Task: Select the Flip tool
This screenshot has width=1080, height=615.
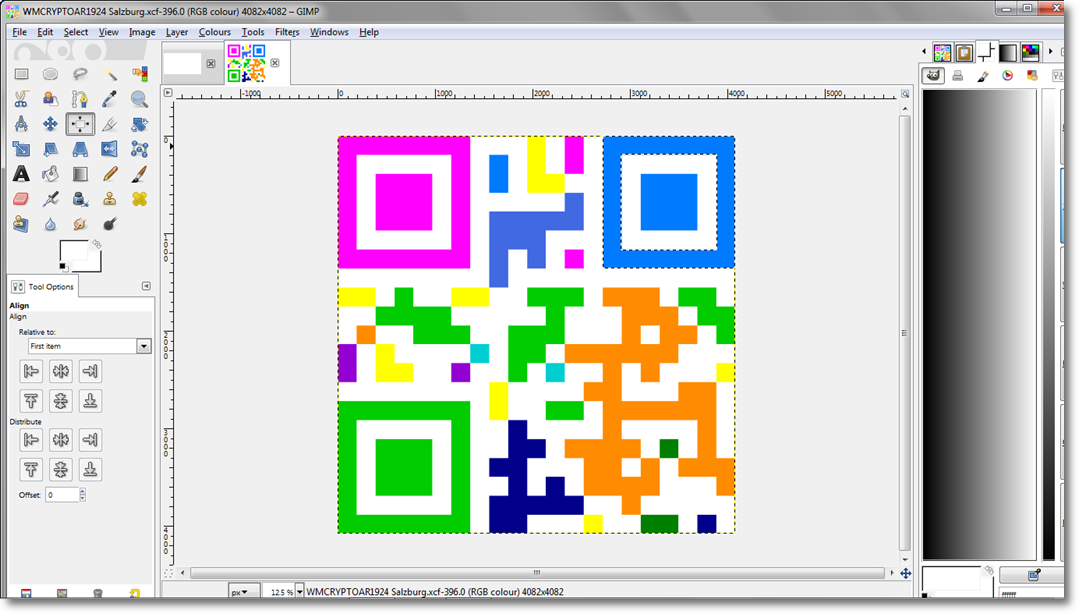Action: point(110,149)
